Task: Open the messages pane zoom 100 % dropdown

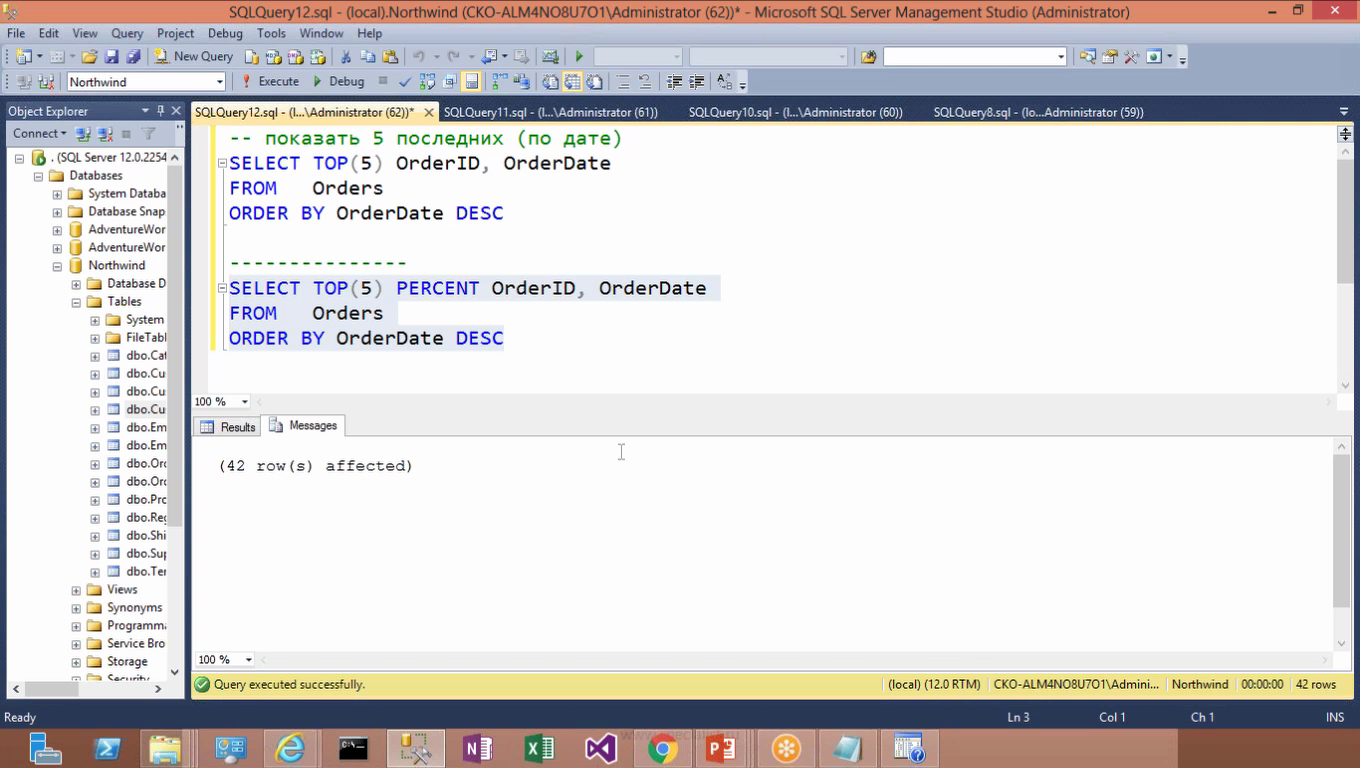Action: click(x=249, y=660)
